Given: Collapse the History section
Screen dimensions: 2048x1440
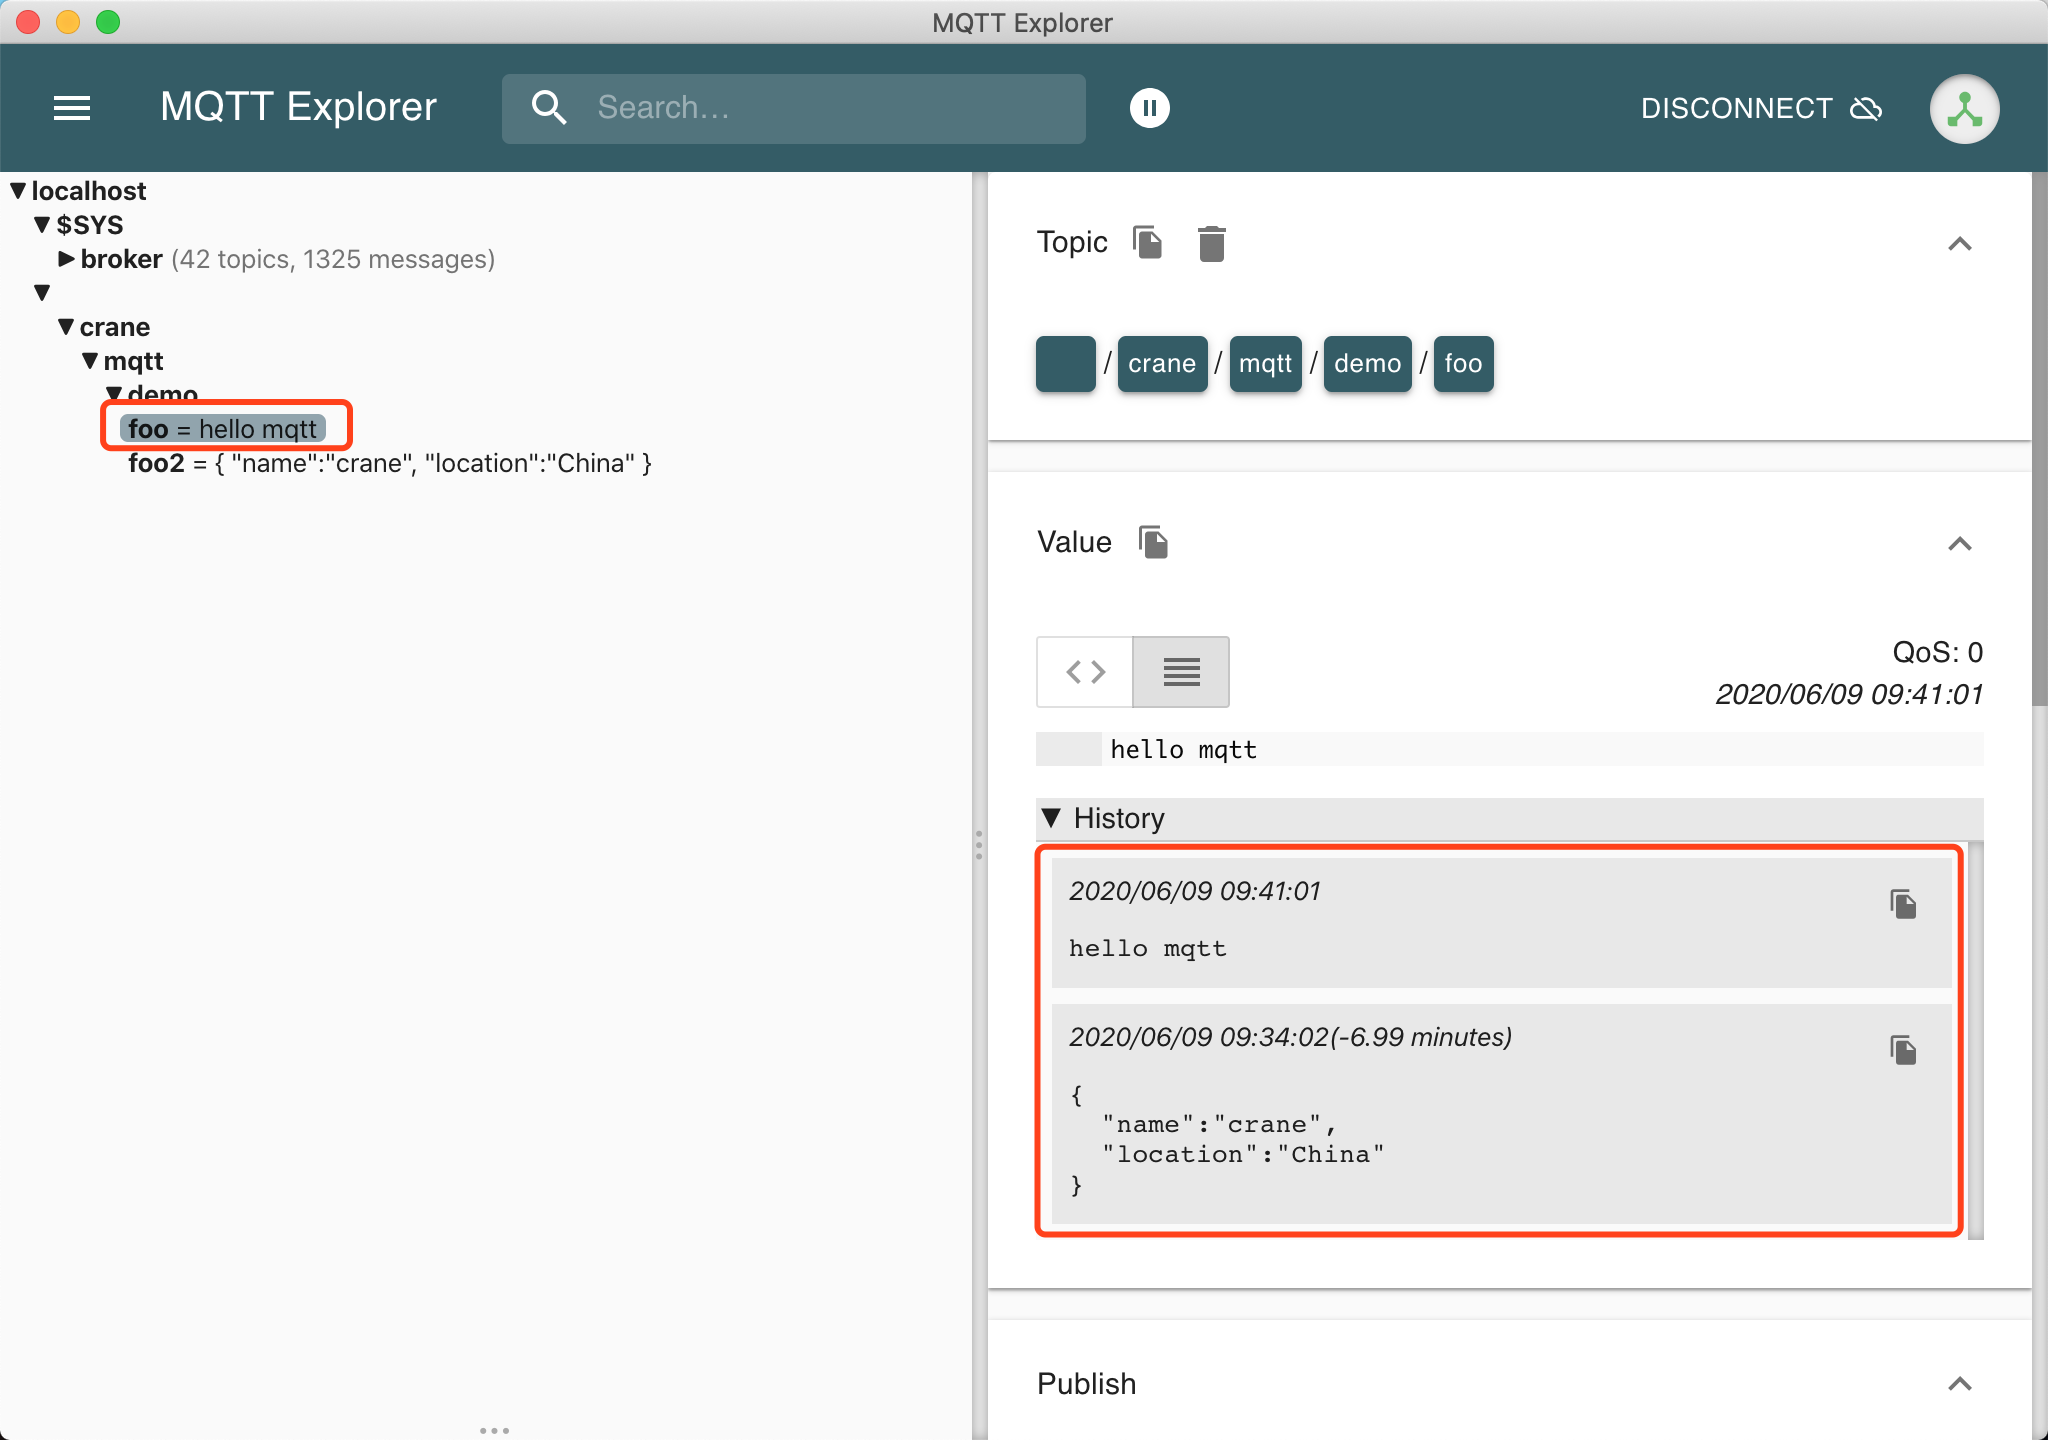Looking at the screenshot, I should click(1051, 818).
